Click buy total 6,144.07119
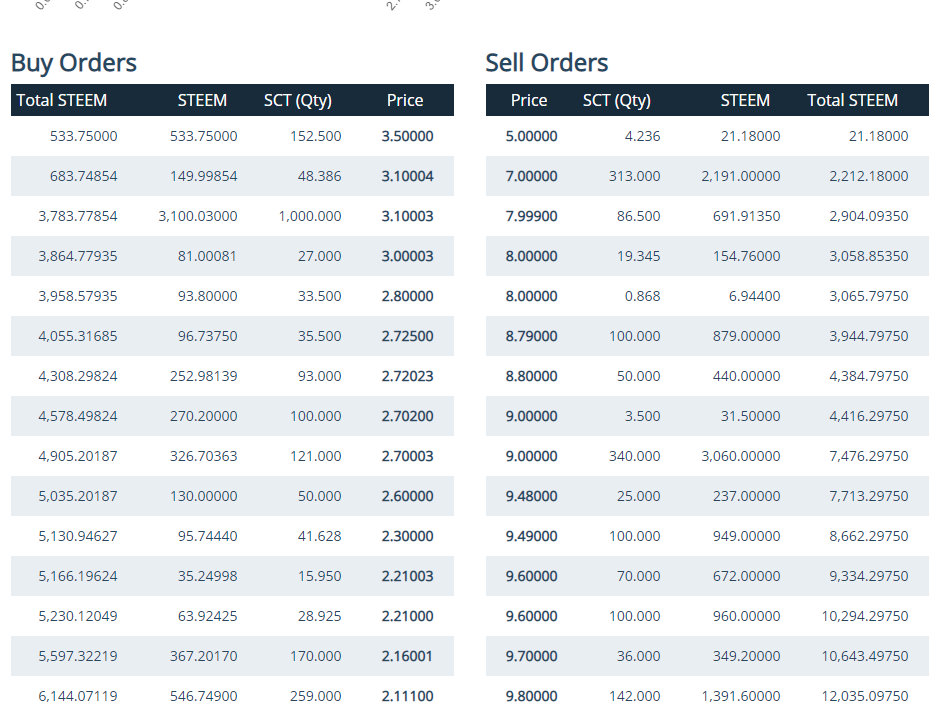The width and height of the screenshot is (939, 717). (x=78, y=696)
